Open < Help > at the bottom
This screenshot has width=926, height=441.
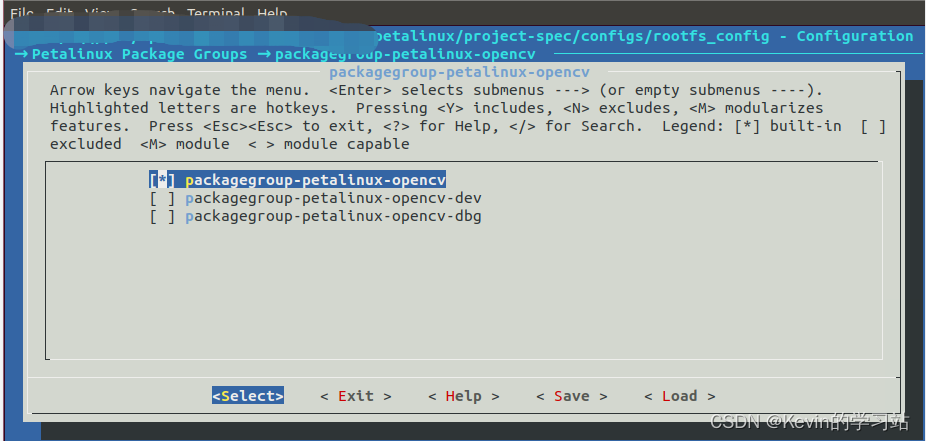click(464, 396)
